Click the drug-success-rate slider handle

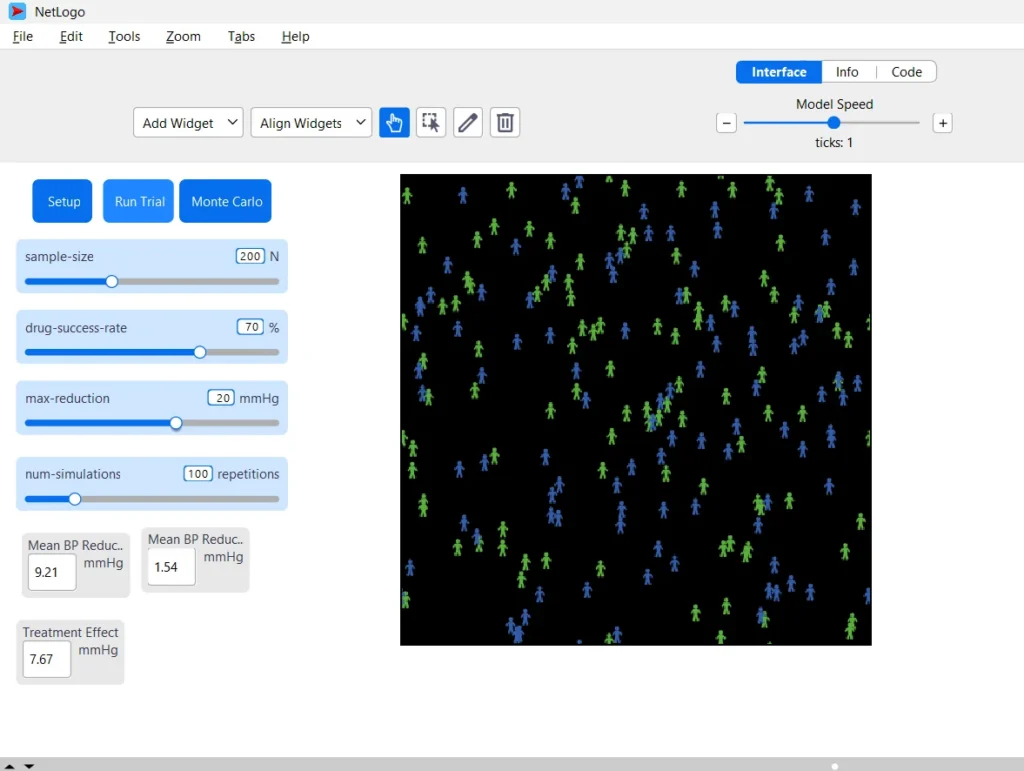point(200,352)
